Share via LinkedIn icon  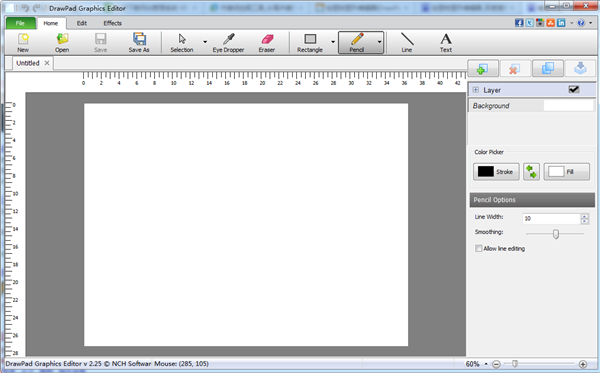561,23
